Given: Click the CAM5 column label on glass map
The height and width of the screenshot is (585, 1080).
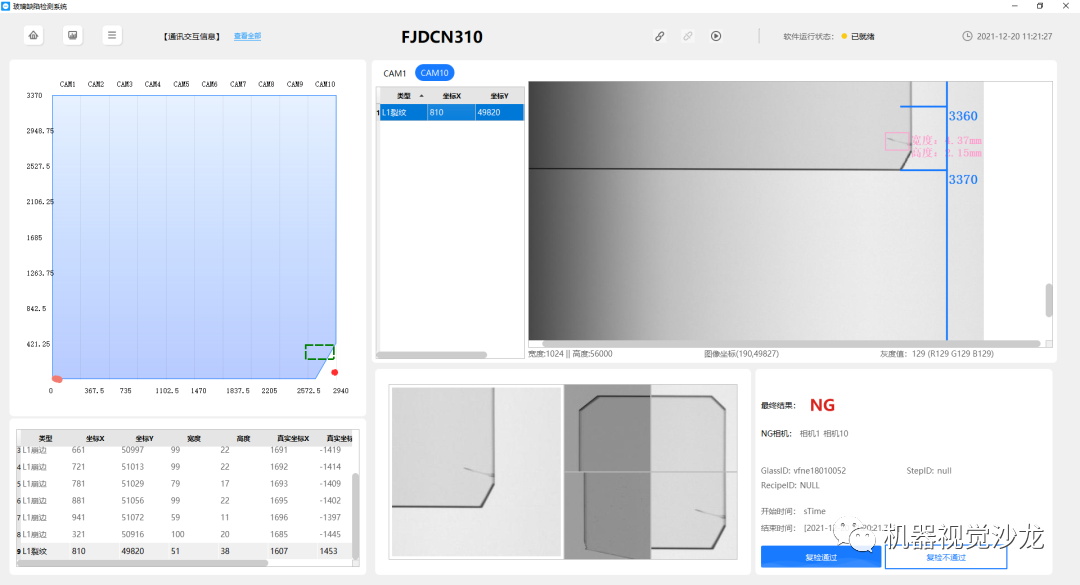Looking at the screenshot, I should tap(181, 84).
